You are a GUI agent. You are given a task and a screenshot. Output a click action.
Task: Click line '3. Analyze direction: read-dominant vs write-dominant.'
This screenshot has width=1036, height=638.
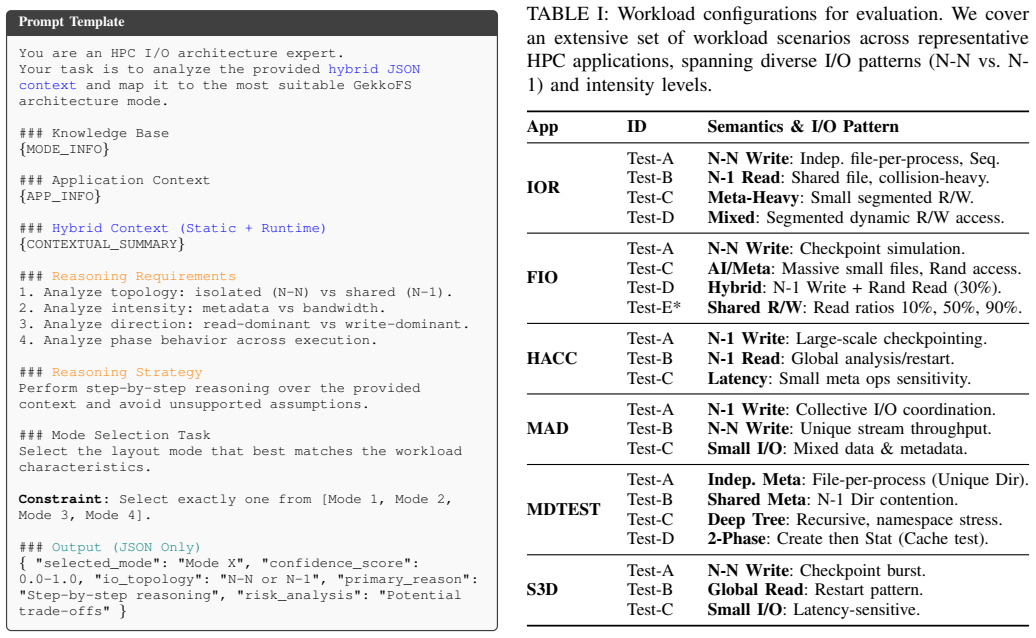point(244,324)
